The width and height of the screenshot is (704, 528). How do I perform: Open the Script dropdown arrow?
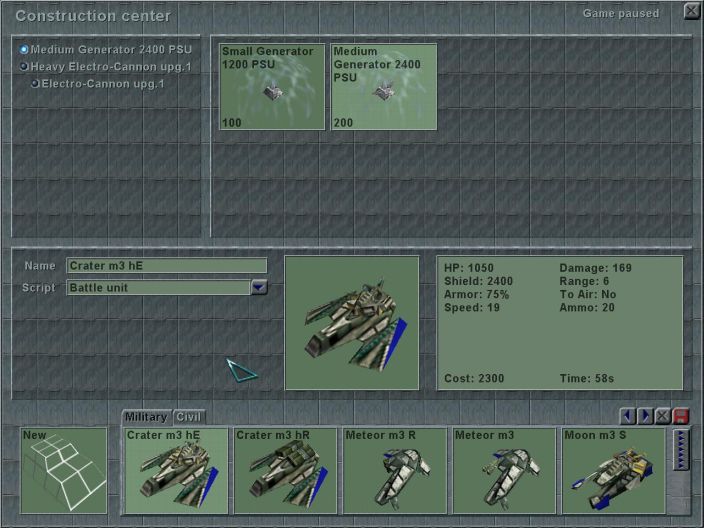point(260,287)
